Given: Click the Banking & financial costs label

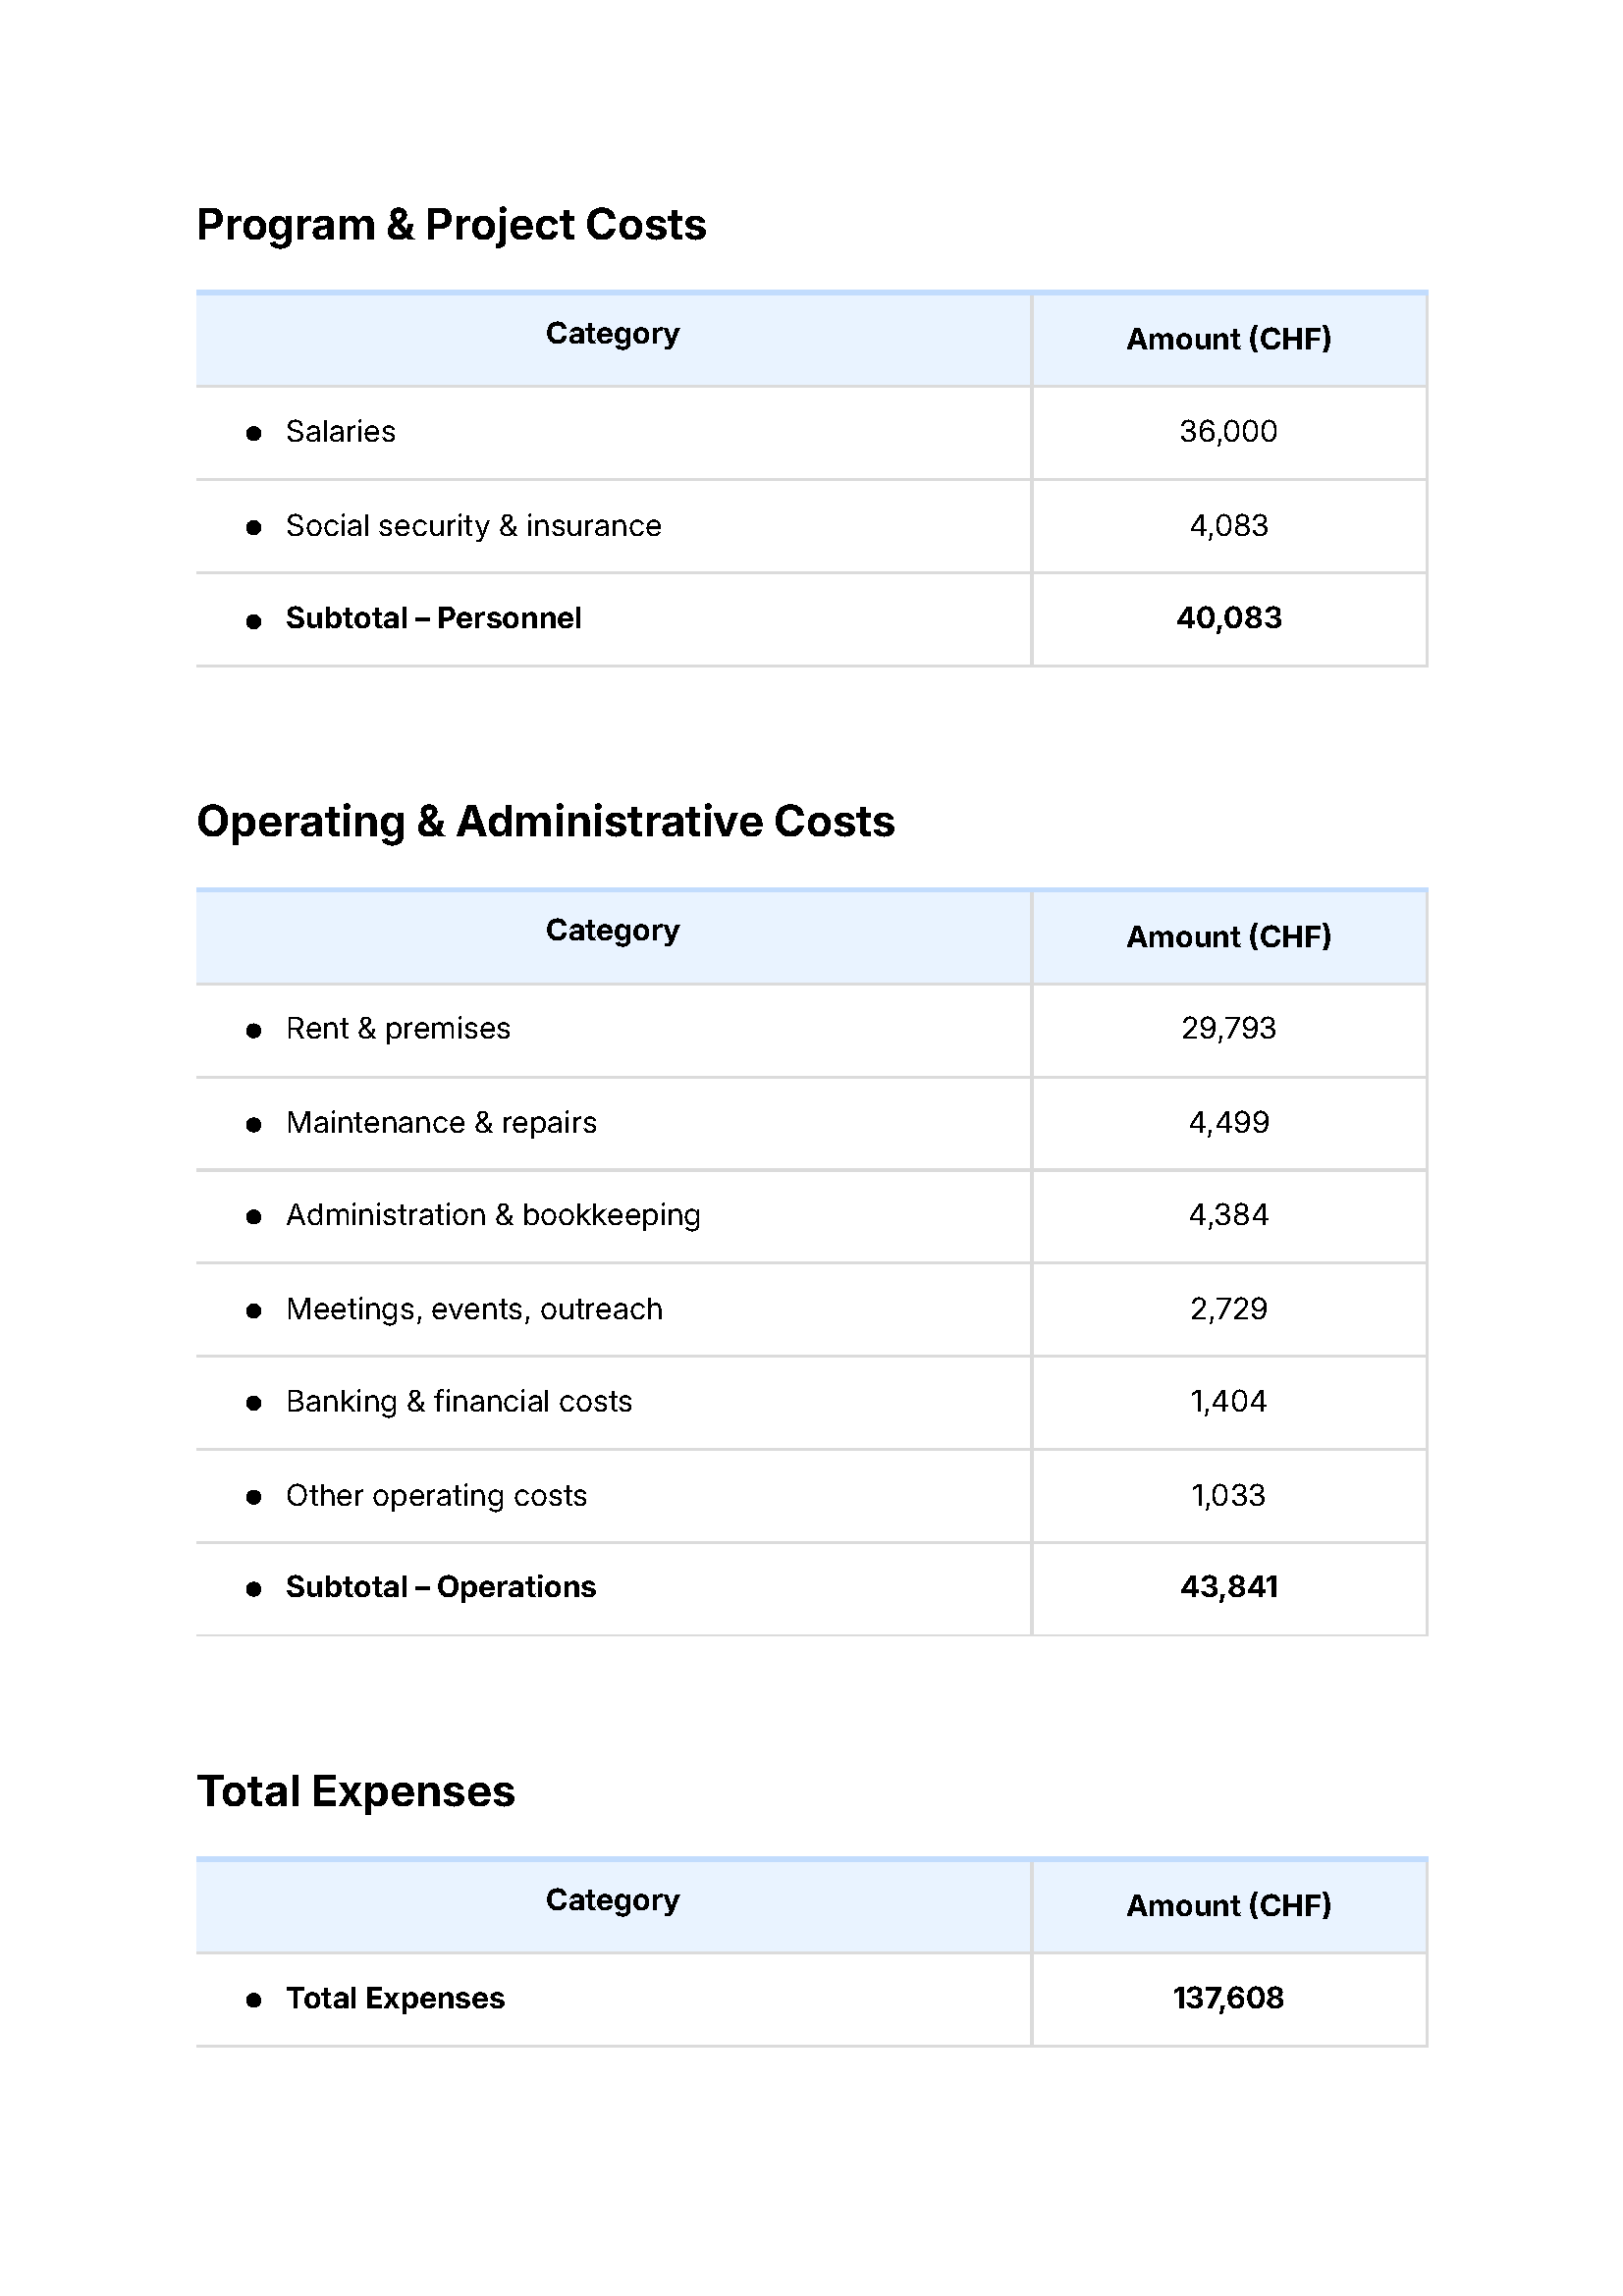Looking at the screenshot, I should tap(459, 1402).
